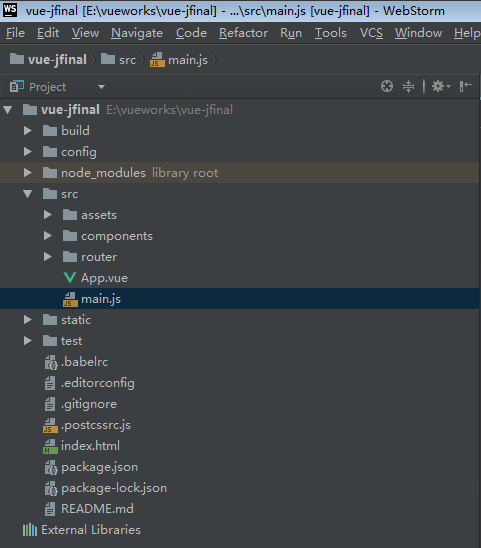Open the VCS menu

(371, 33)
